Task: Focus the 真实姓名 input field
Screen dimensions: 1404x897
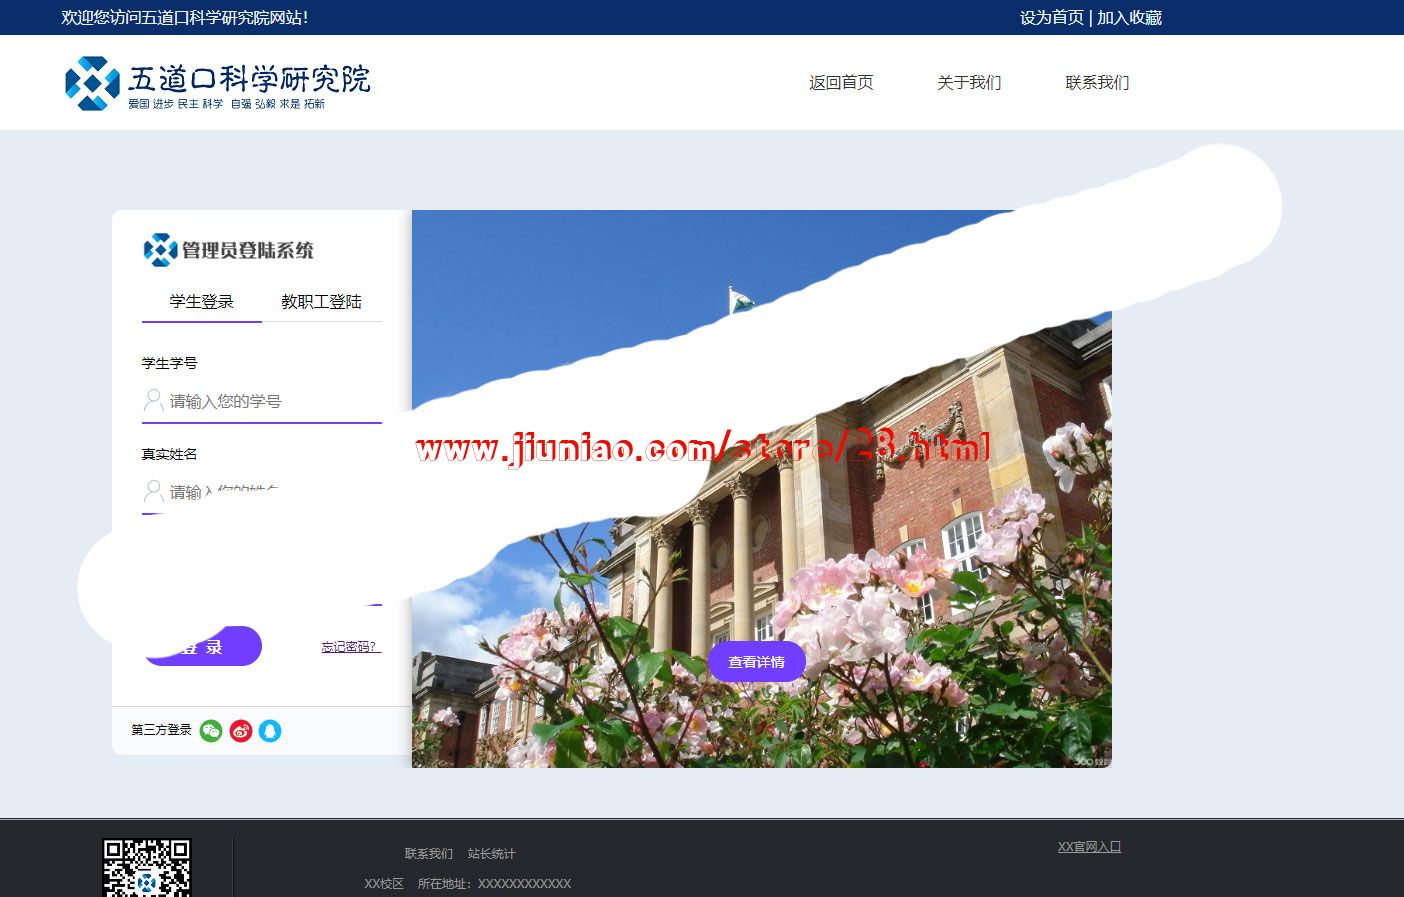Action: tap(262, 493)
